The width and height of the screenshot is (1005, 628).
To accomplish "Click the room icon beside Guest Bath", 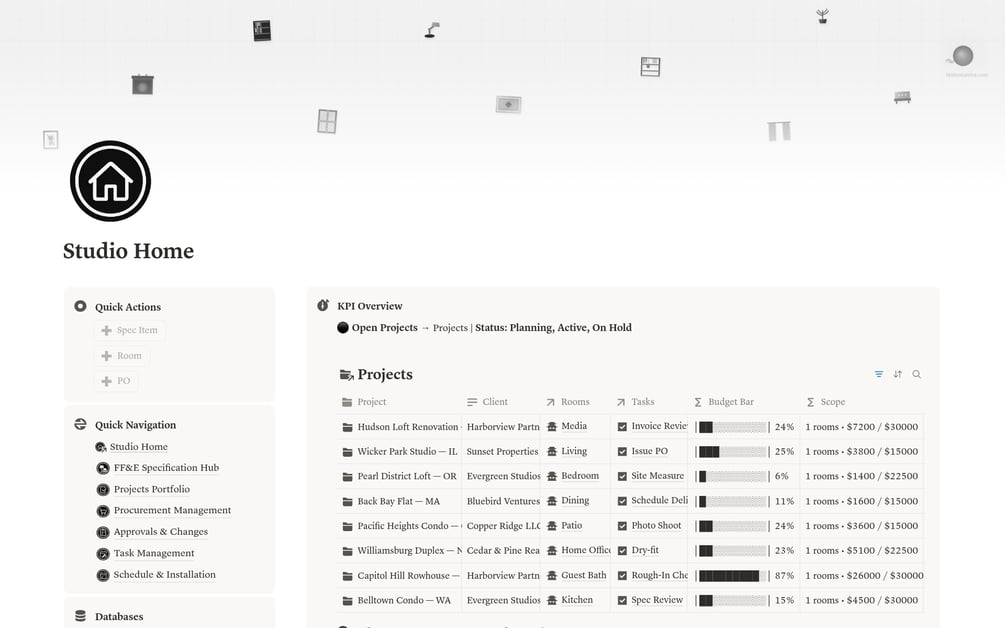I will [x=552, y=575].
